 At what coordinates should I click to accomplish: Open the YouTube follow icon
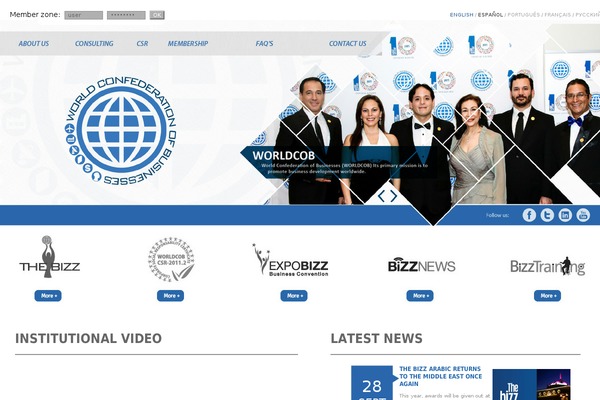point(583,215)
